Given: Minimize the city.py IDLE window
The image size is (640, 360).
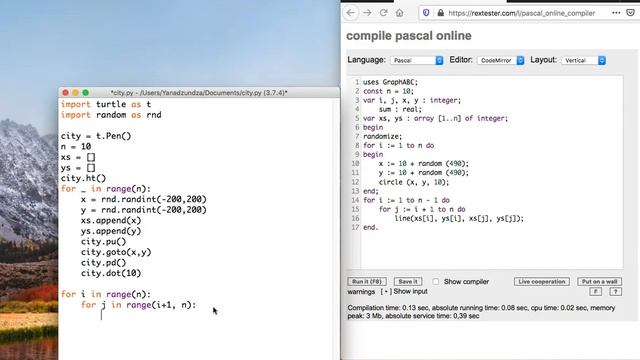Looking at the screenshot, I should [75, 93].
